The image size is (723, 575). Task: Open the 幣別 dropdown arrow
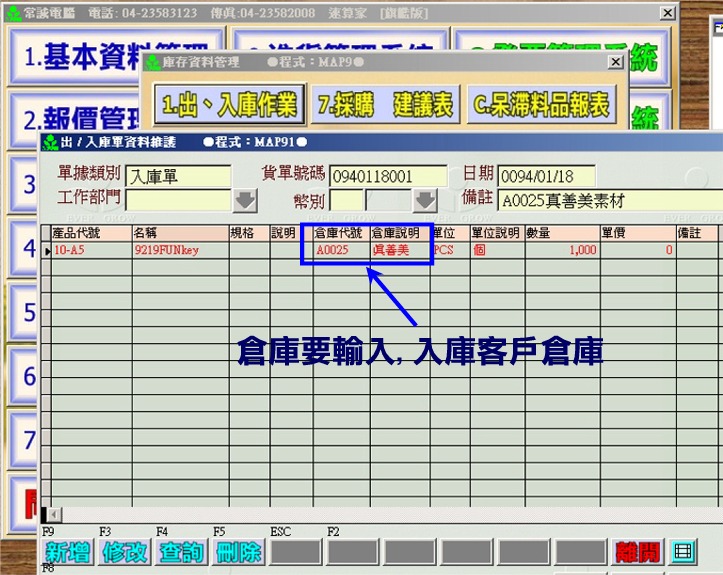[x=426, y=199]
